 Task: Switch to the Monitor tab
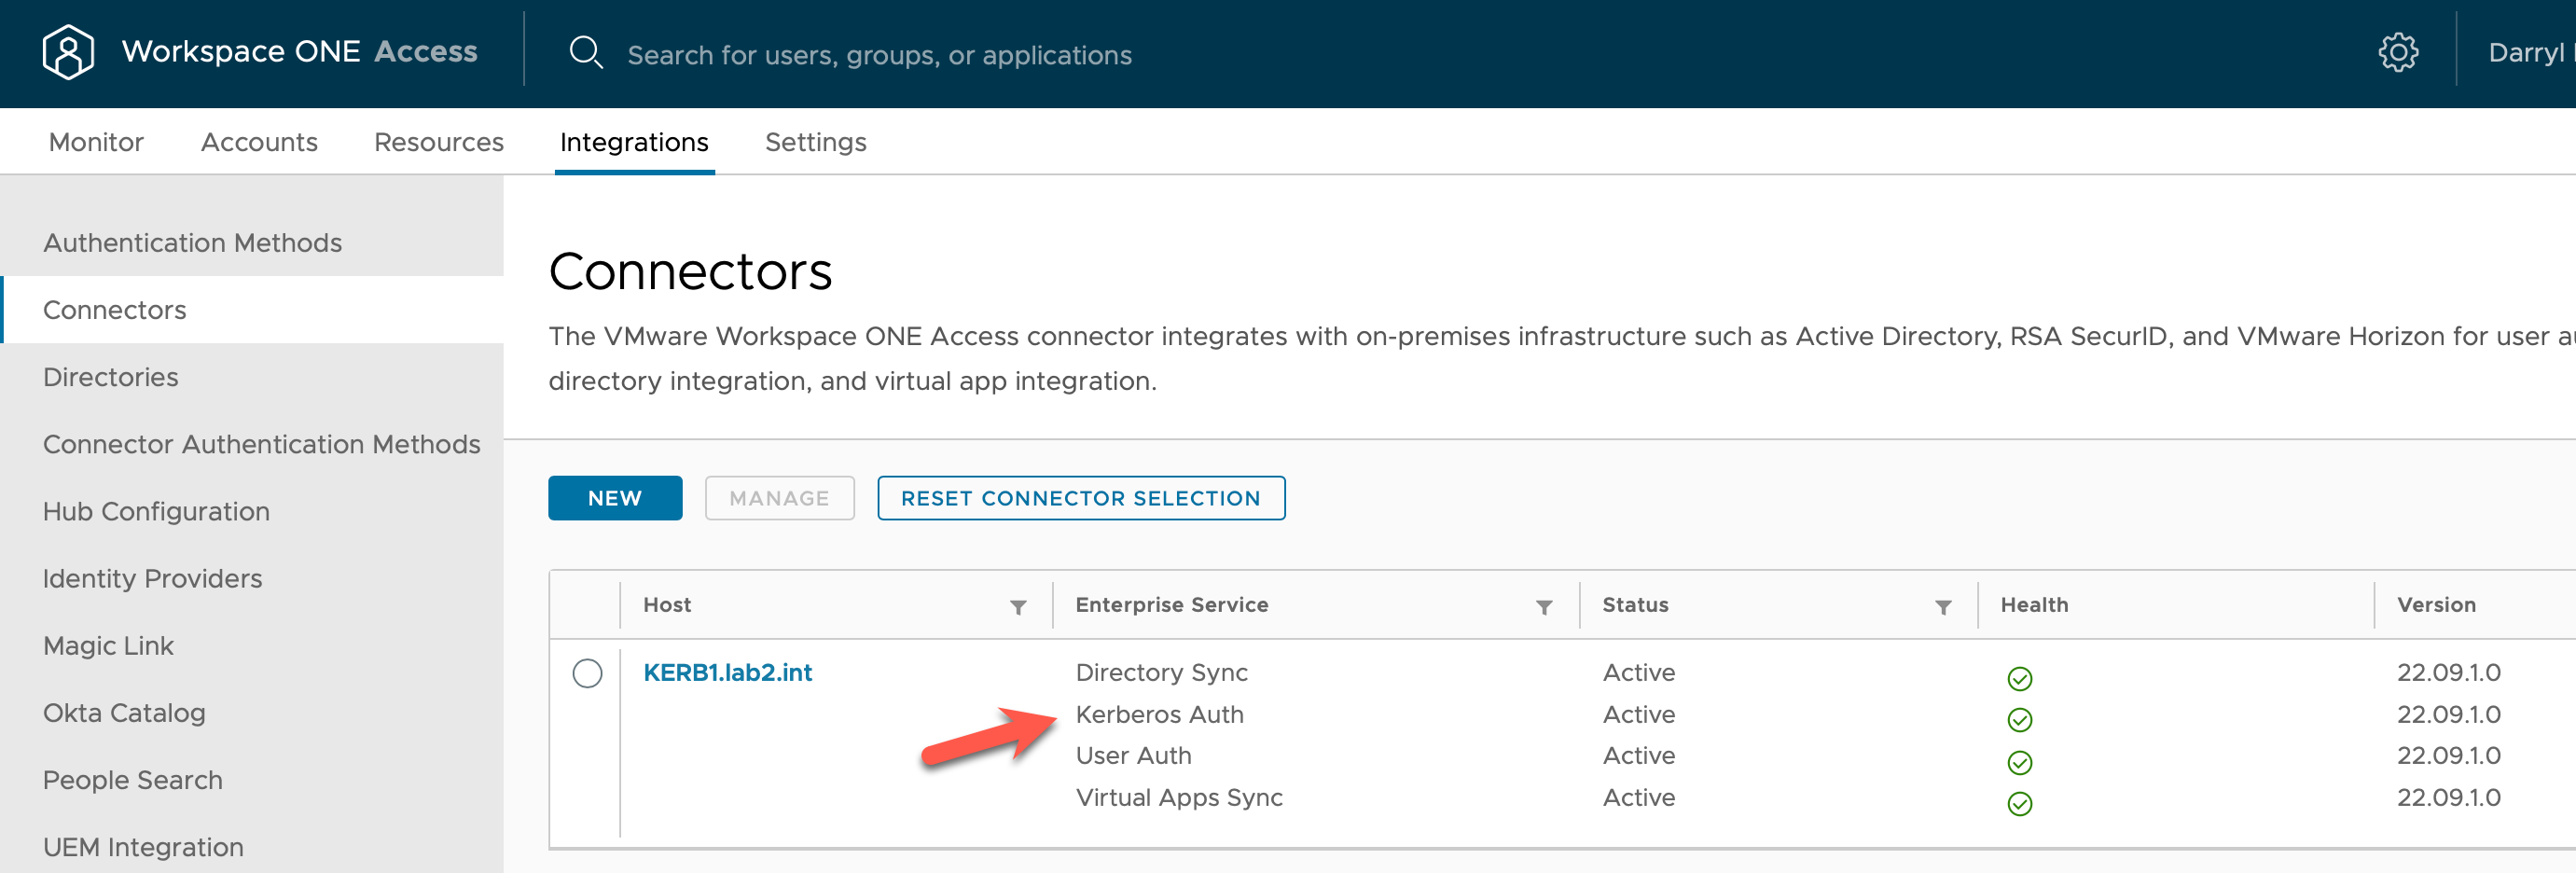(96, 142)
